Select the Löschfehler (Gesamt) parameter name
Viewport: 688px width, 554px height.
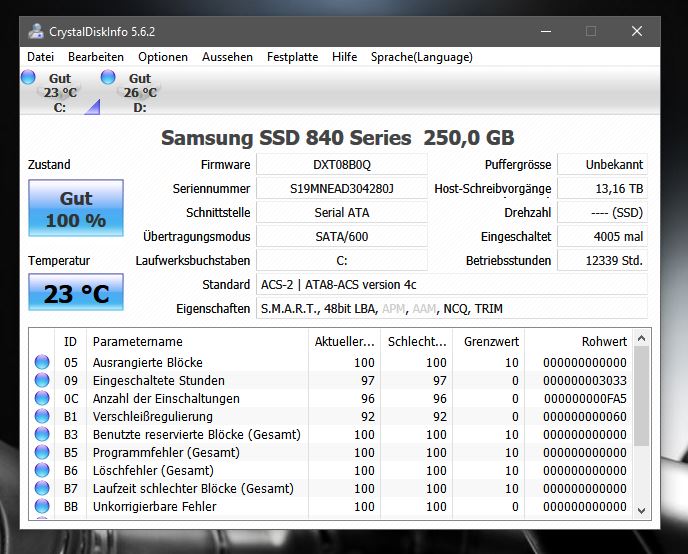pyautogui.click(x=153, y=470)
